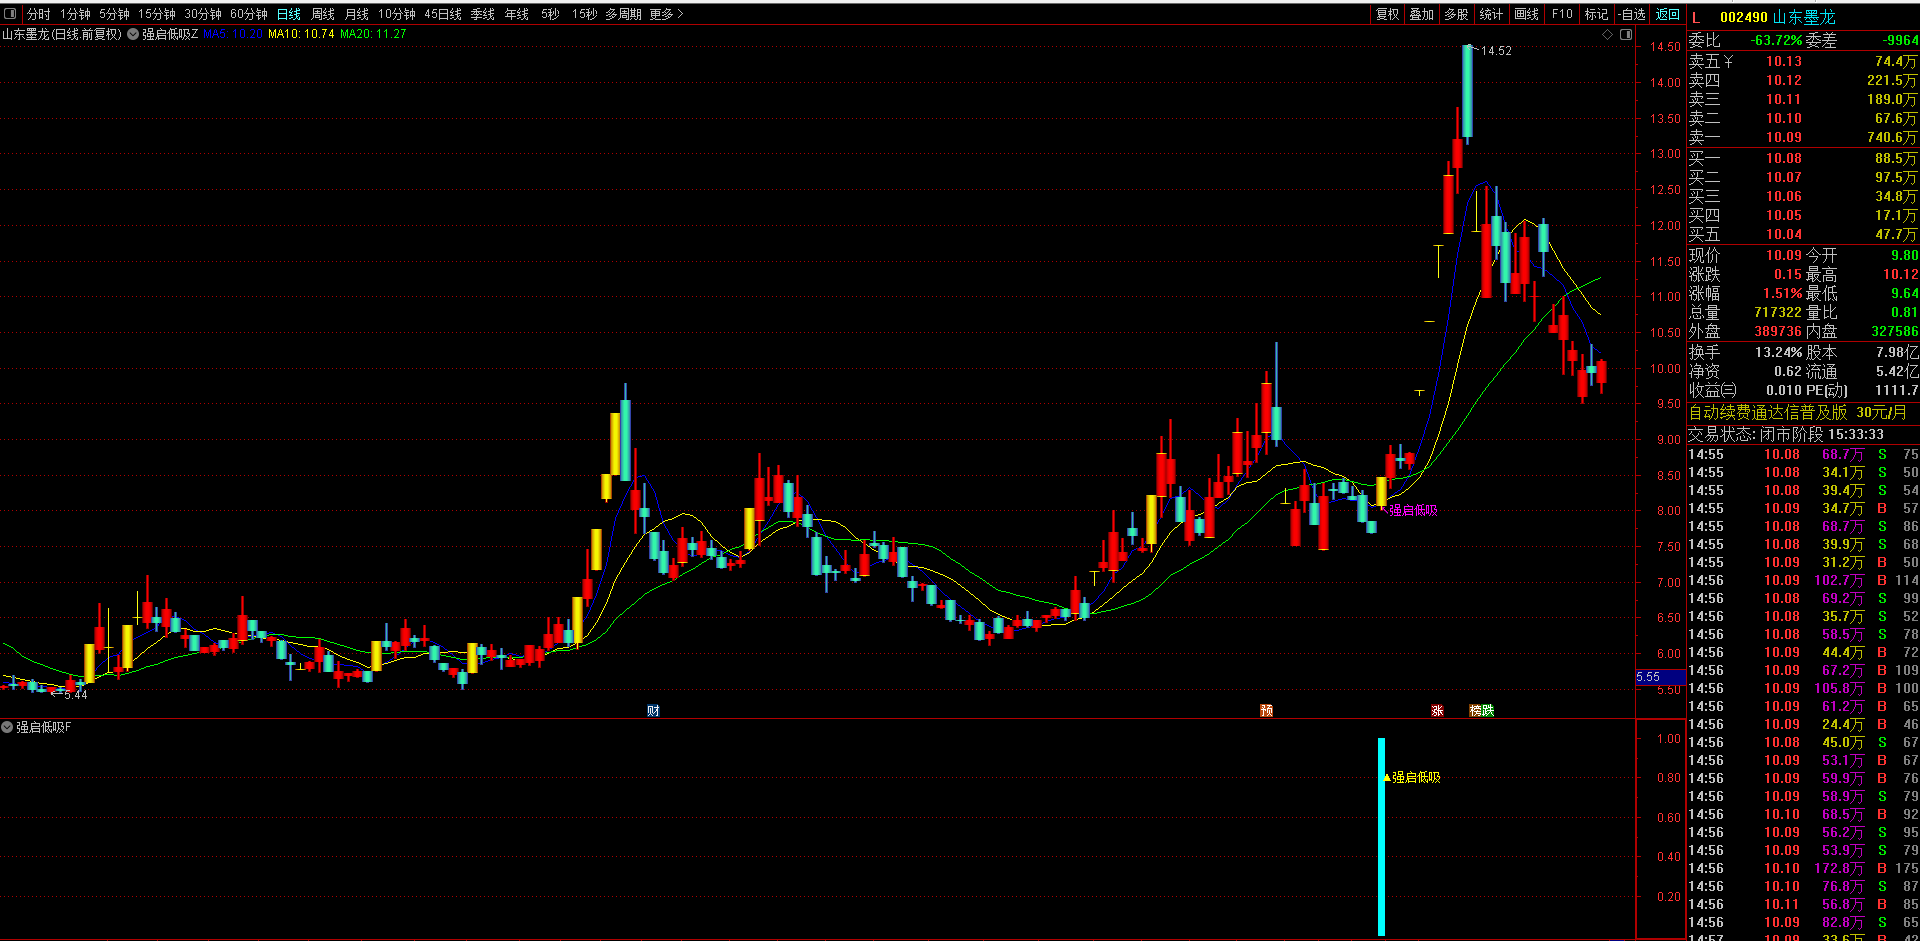Click the 现价 10.09 current price value
The image size is (1920, 941).
click(x=1783, y=255)
